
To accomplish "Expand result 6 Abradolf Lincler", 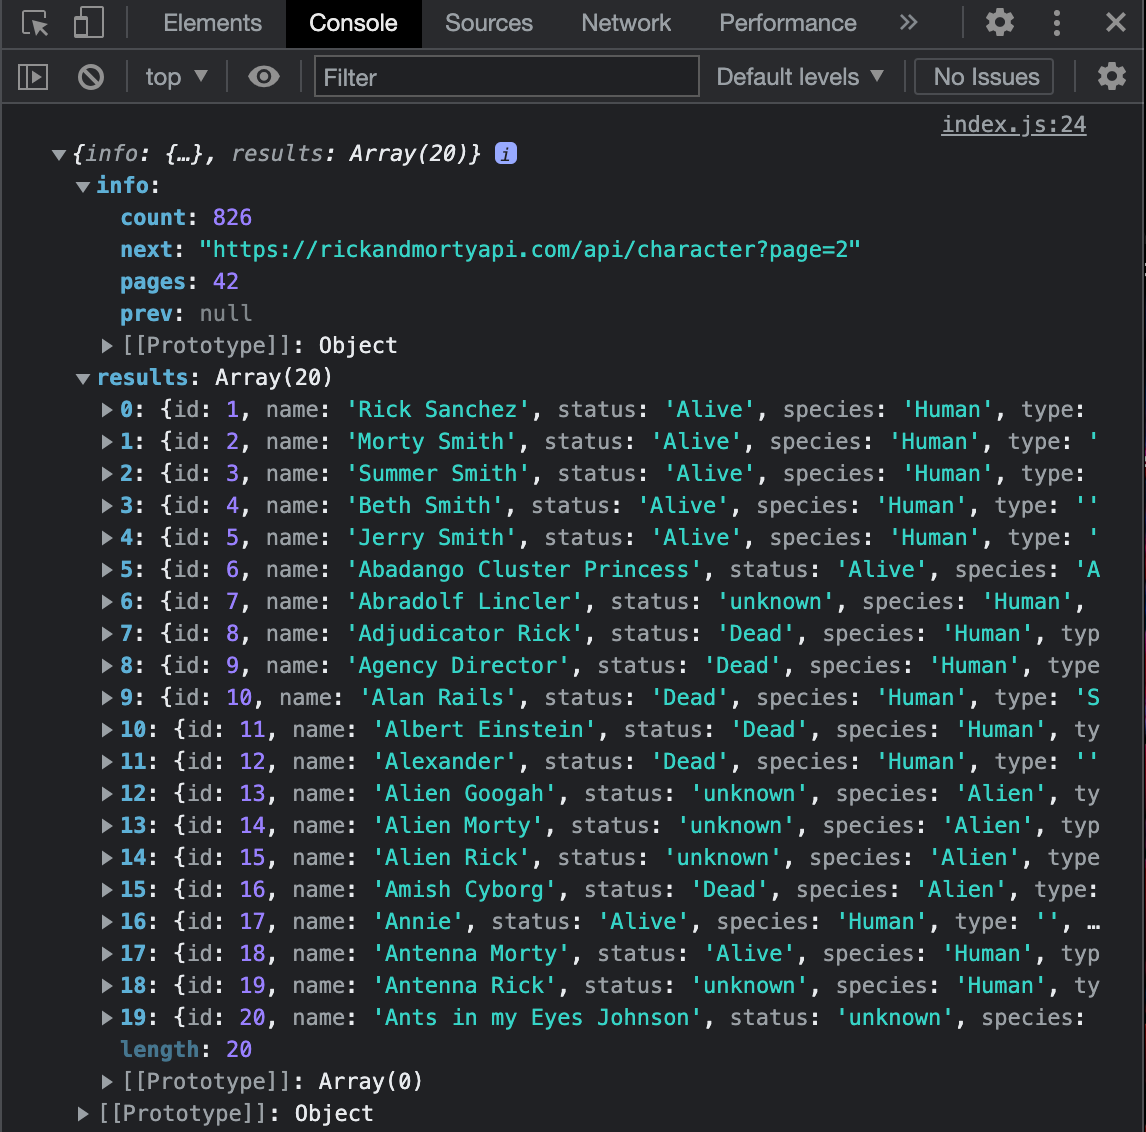I will coord(107,601).
